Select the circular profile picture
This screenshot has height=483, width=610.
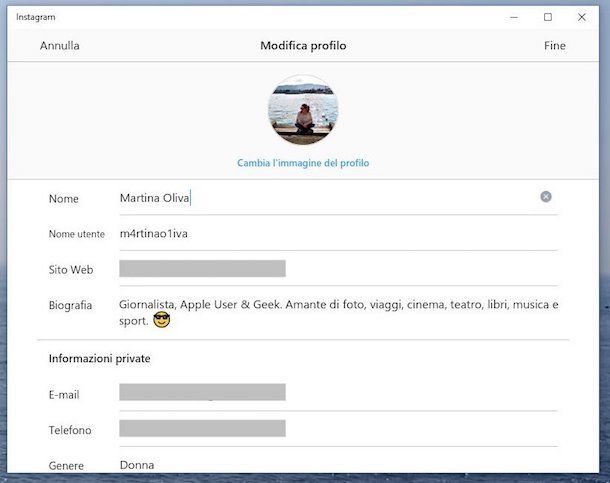point(303,110)
